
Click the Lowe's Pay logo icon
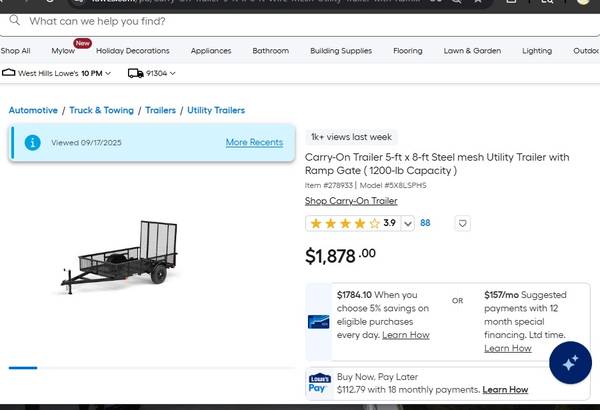[319, 383]
